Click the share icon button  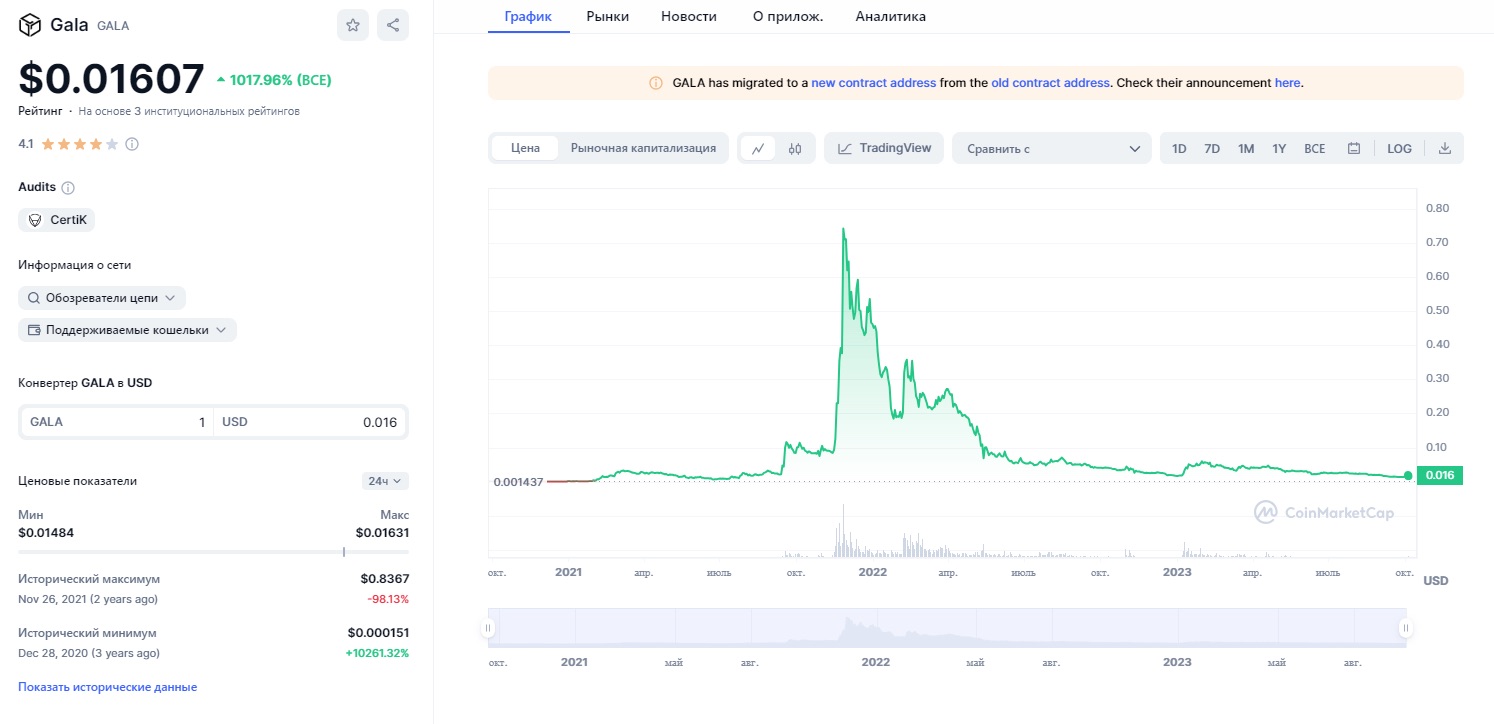pyautogui.click(x=393, y=25)
